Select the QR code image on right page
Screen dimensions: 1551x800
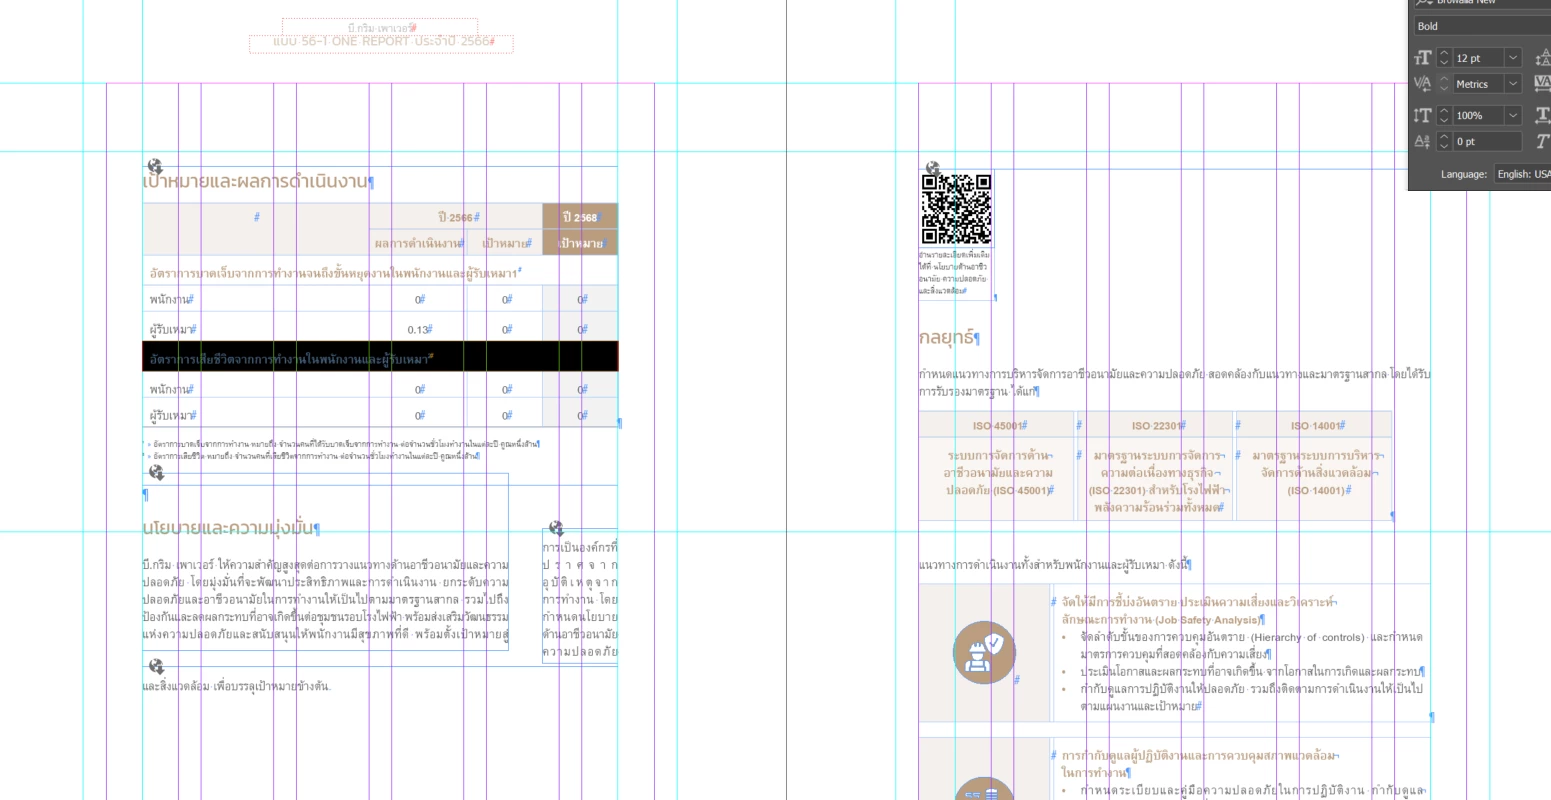956,209
